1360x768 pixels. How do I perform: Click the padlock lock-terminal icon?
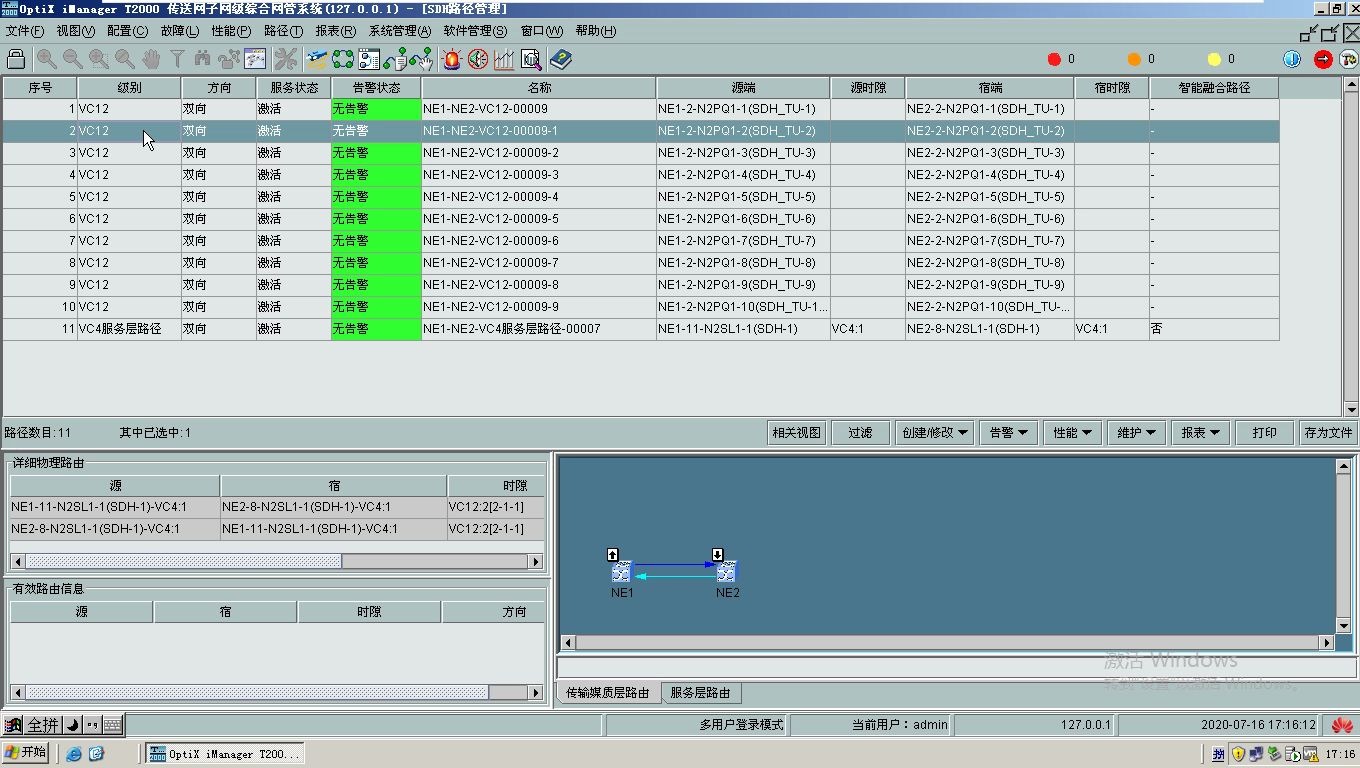pyautogui.click(x=15, y=59)
